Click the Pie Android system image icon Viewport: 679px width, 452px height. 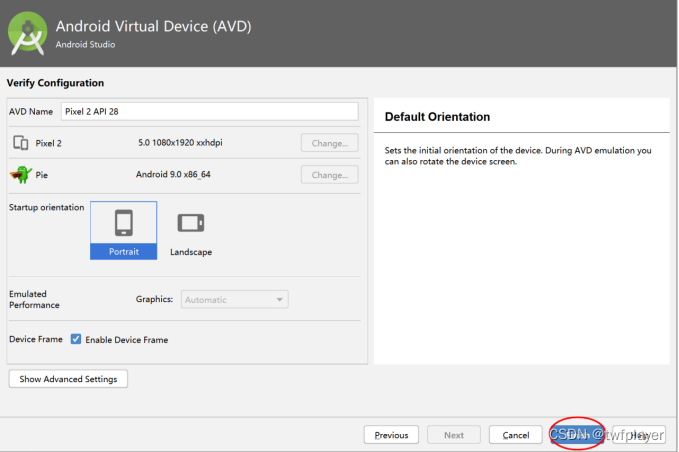click(21, 174)
